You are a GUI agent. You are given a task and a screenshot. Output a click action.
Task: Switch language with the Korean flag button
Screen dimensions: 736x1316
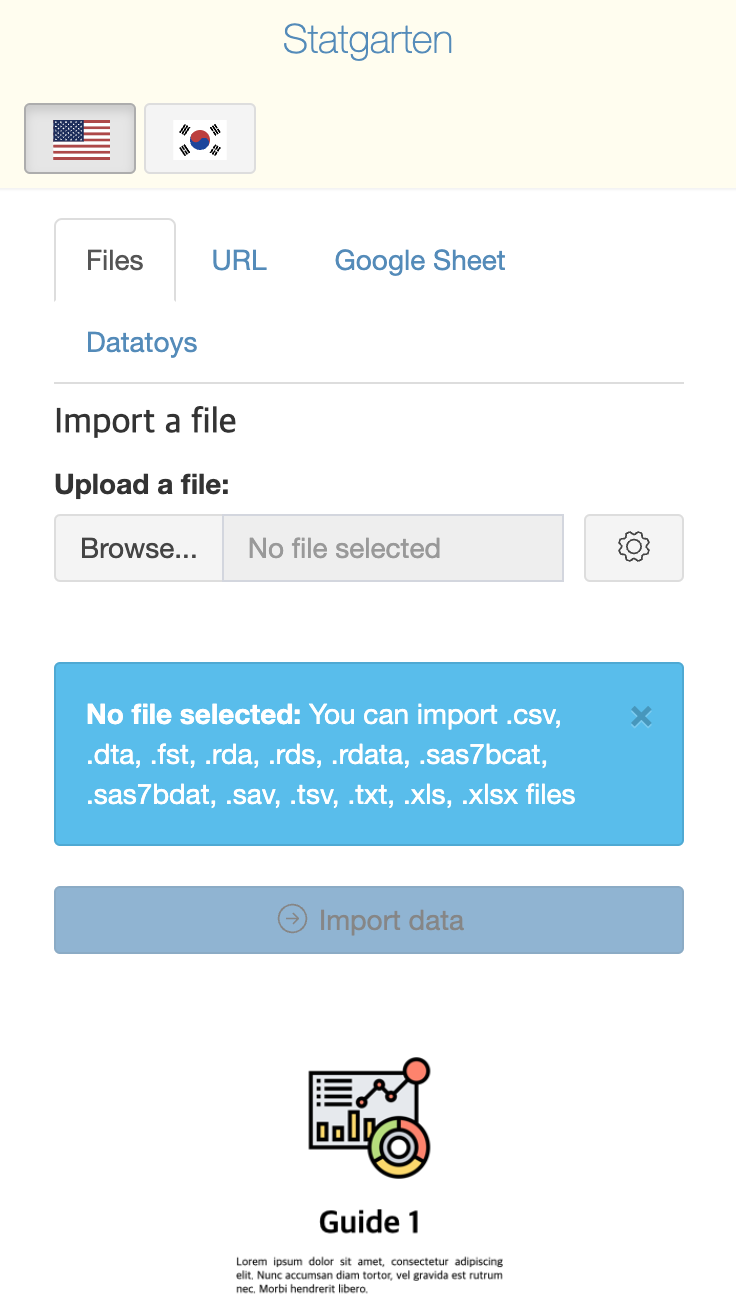(x=200, y=138)
